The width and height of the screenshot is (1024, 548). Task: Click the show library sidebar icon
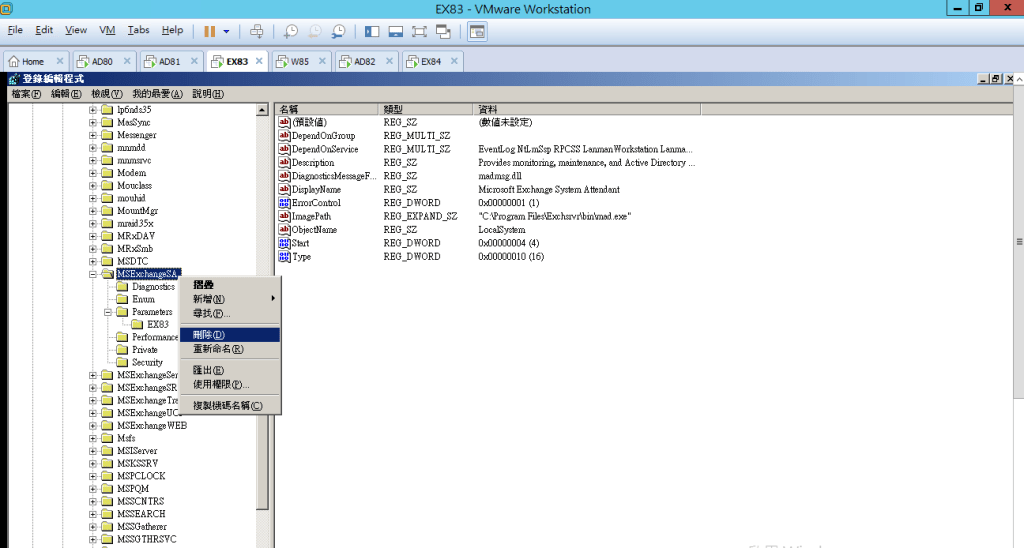click(373, 31)
